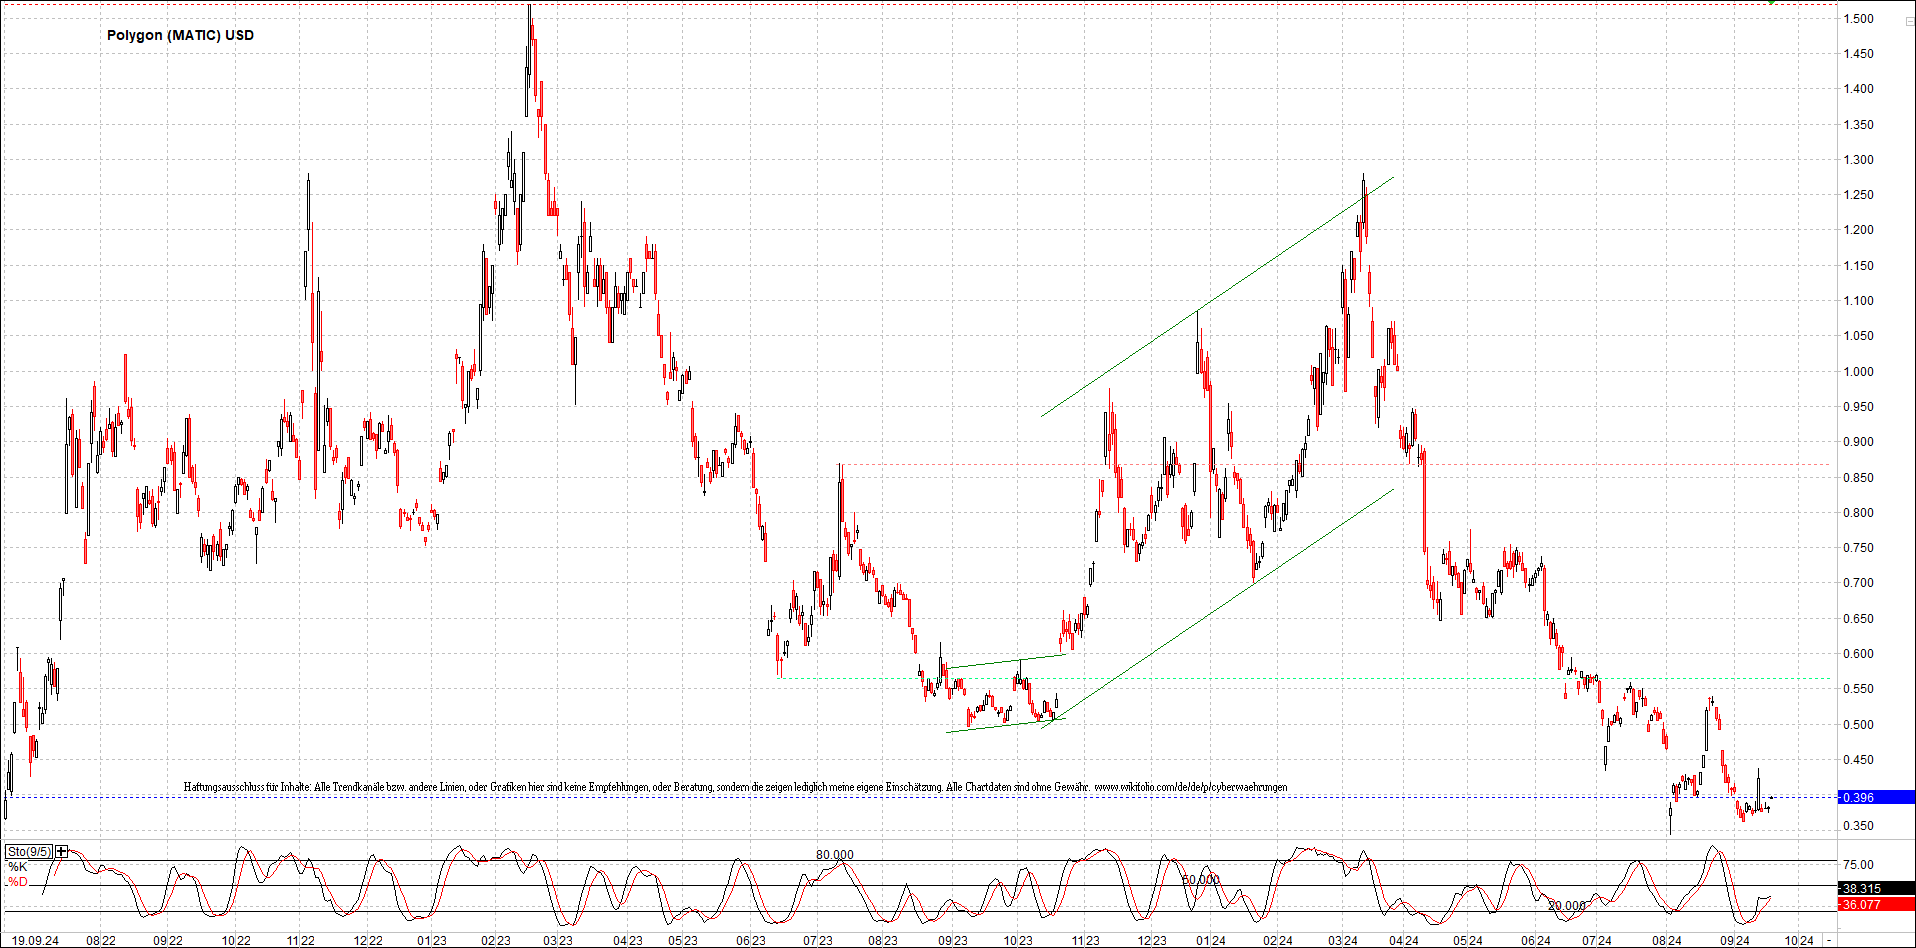Screen dimensions: 1916x948
Task: Click the wikifolio.com URL in the disclaimer
Action: pos(1191,787)
